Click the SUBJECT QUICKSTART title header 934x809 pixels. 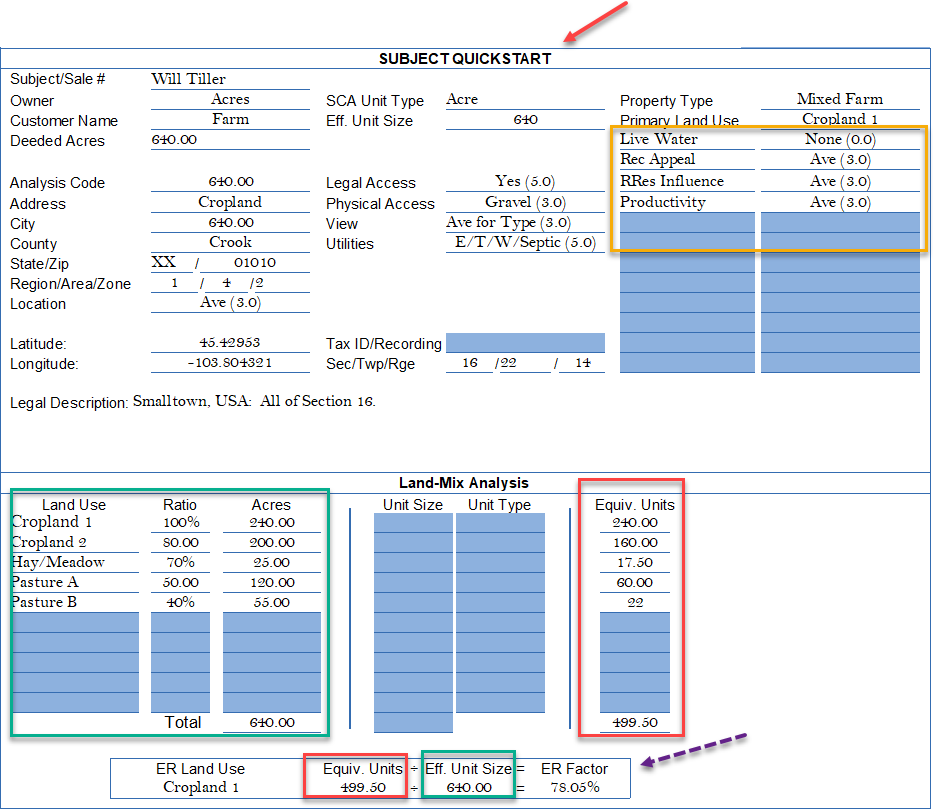(x=465, y=59)
